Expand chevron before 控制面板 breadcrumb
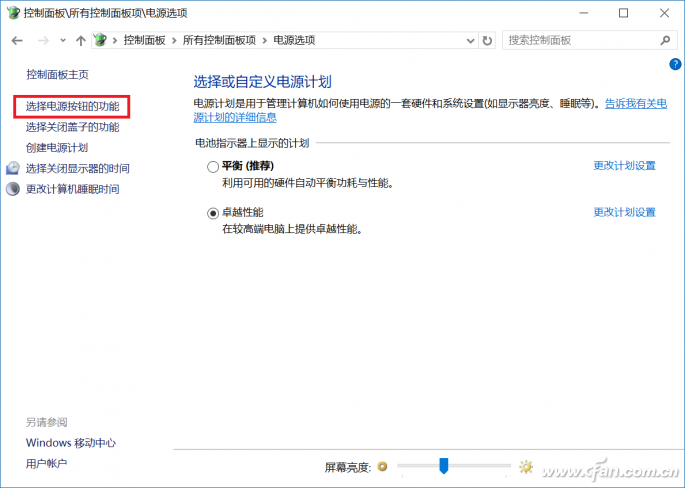The height and width of the screenshot is (488, 685). [115, 41]
